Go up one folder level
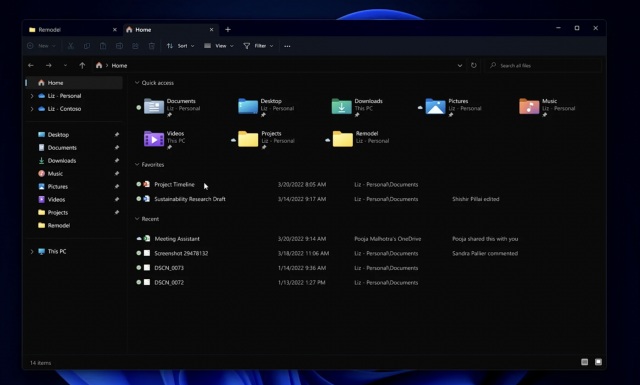The height and width of the screenshot is (385, 640). (82, 65)
